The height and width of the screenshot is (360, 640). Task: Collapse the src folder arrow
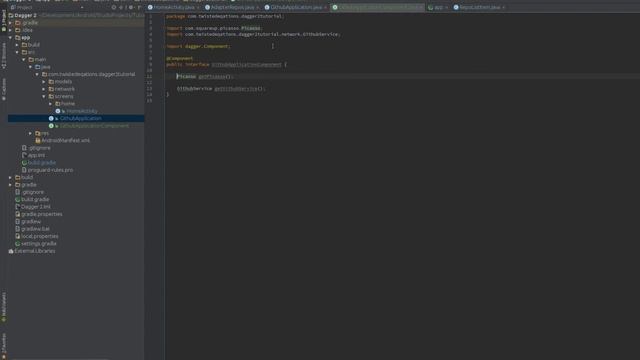[x=17, y=52]
